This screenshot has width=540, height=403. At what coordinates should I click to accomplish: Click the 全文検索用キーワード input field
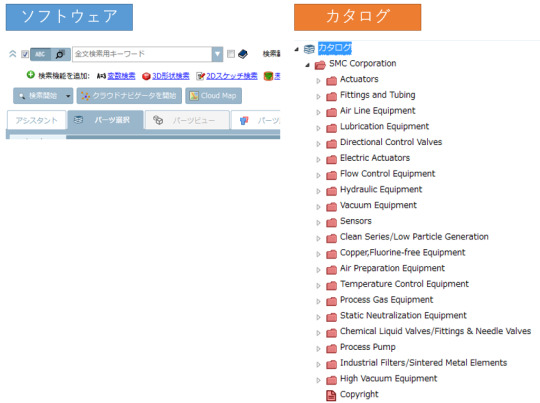pyautogui.click(x=142, y=54)
